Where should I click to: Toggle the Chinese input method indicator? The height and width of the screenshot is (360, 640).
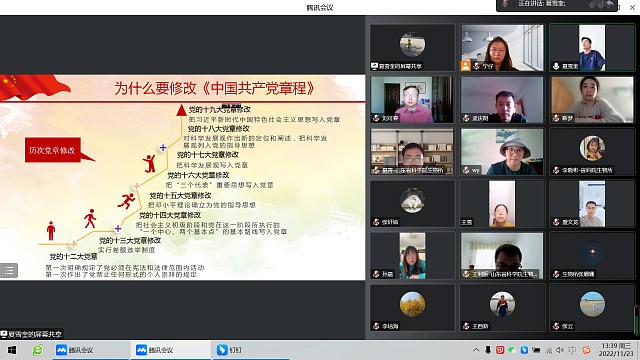573,350
